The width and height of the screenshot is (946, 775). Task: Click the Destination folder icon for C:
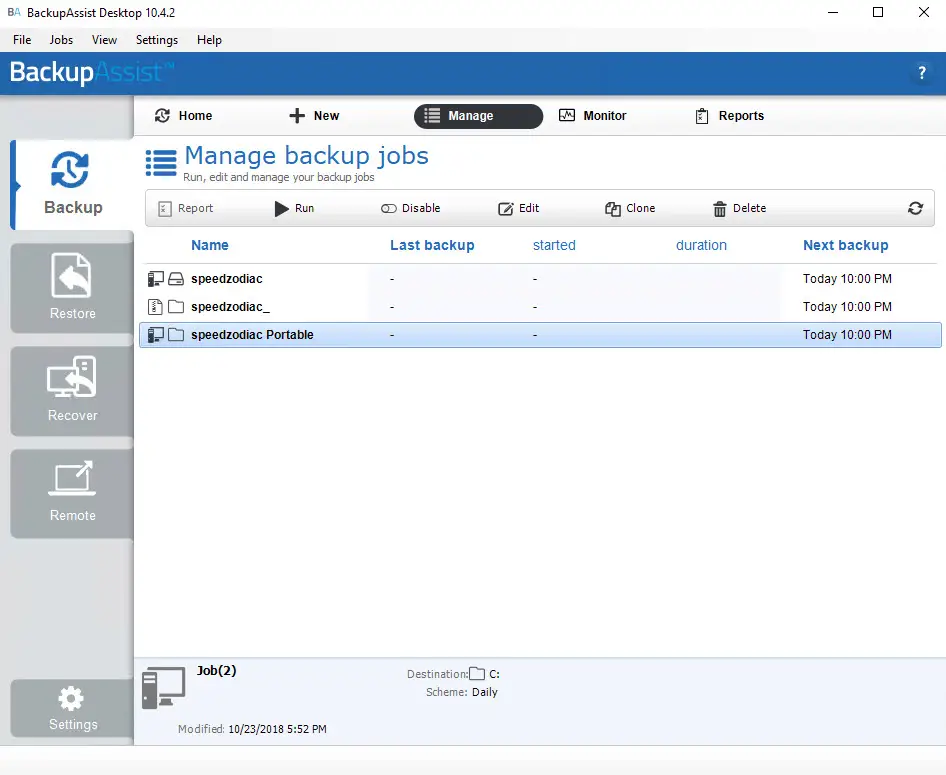(477, 674)
